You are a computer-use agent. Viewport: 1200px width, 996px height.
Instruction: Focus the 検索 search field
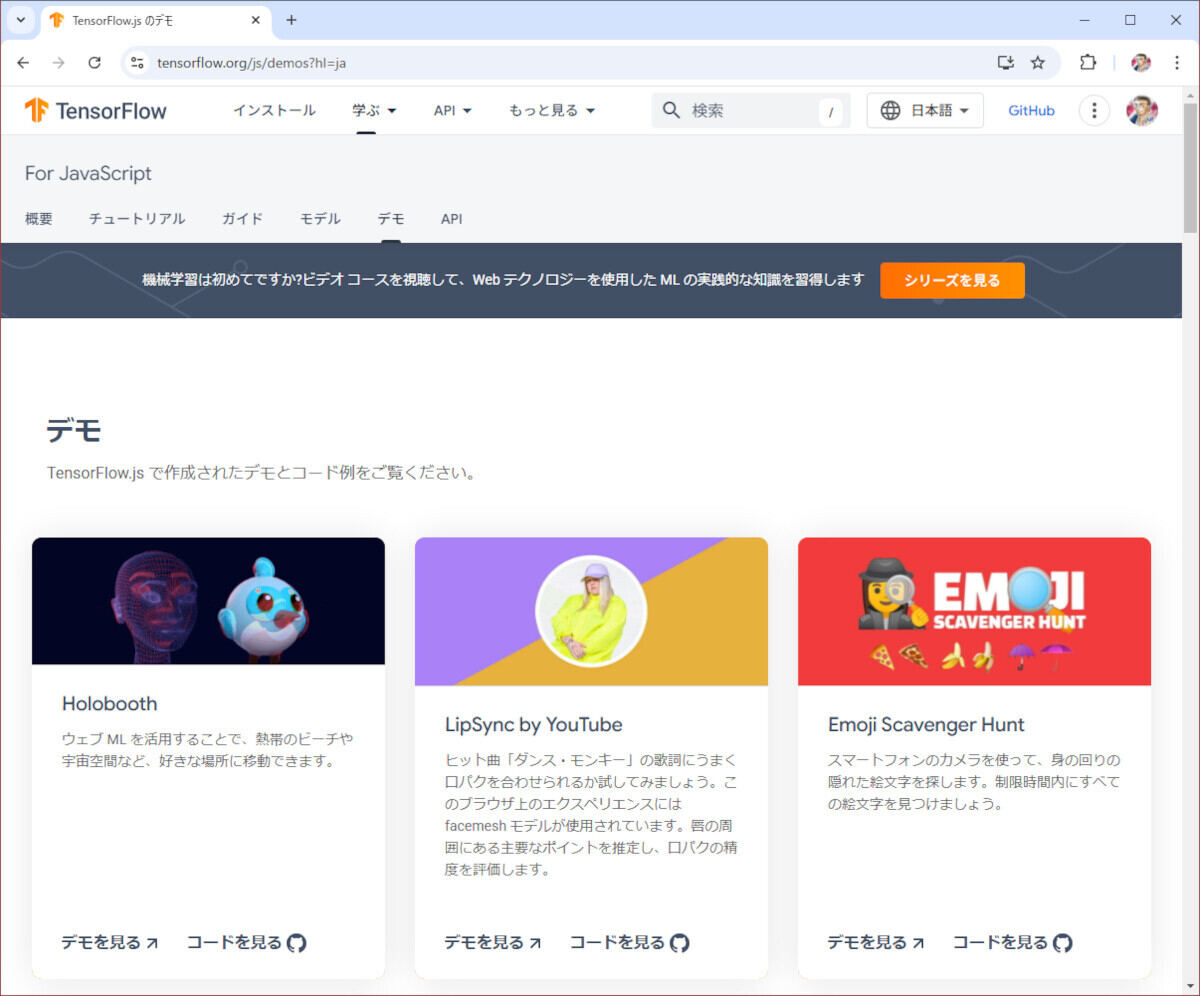pos(751,110)
